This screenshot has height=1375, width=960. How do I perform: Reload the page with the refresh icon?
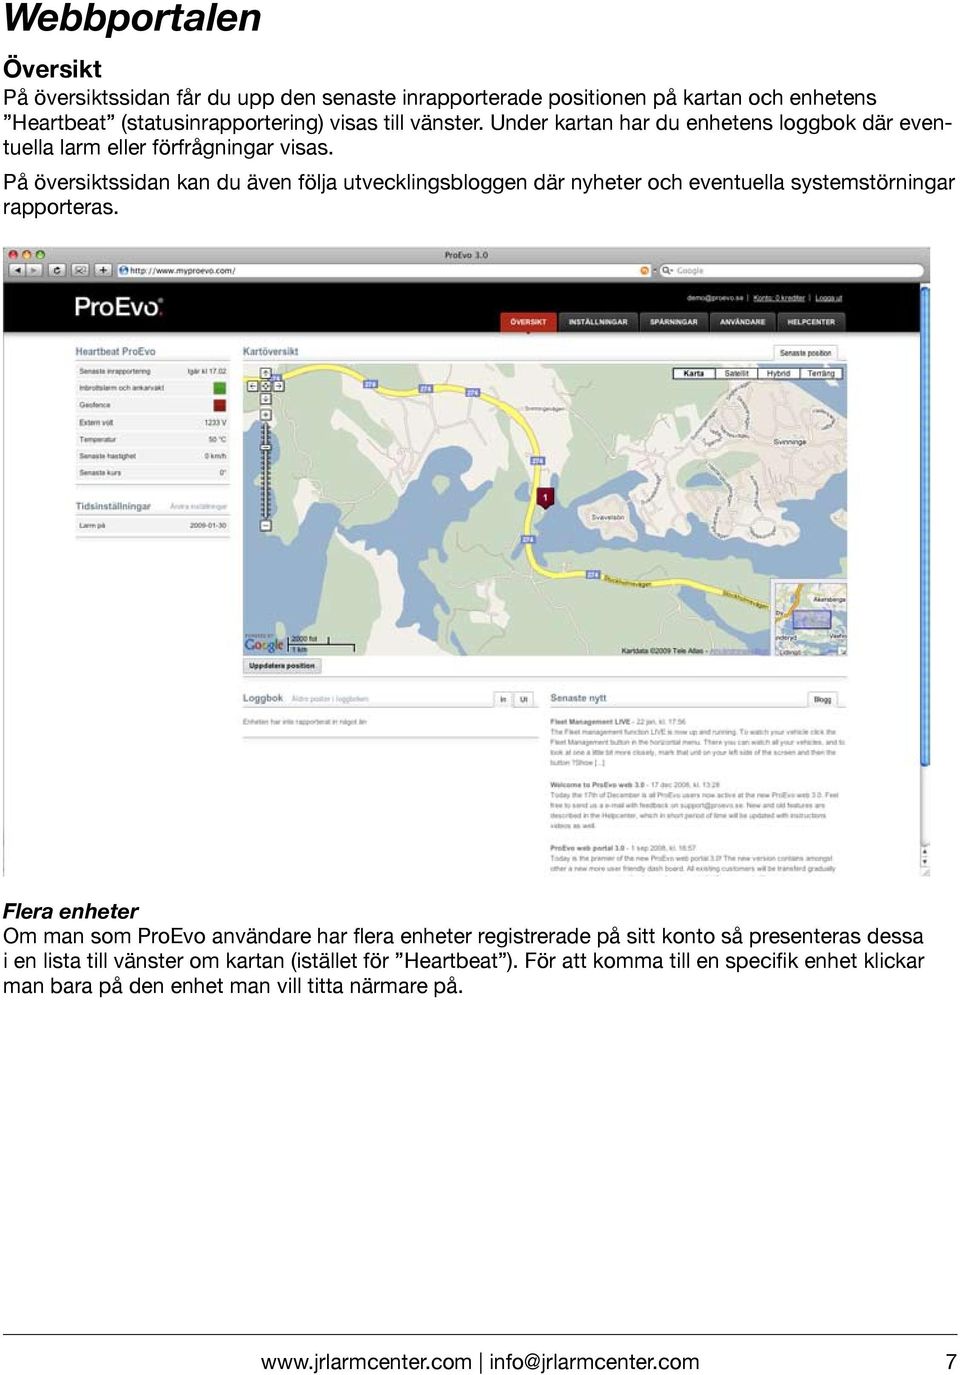pyautogui.click(x=57, y=270)
